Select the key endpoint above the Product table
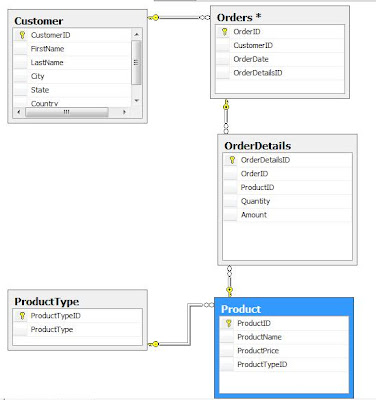Screen dimensions: 376x400 click(x=229, y=291)
